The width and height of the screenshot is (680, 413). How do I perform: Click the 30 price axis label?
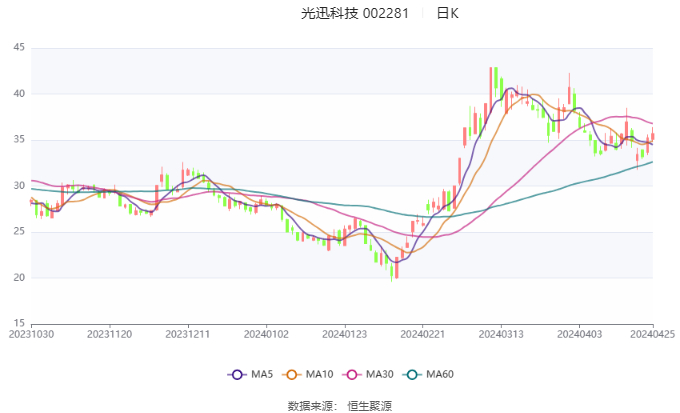click(x=19, y=186)
